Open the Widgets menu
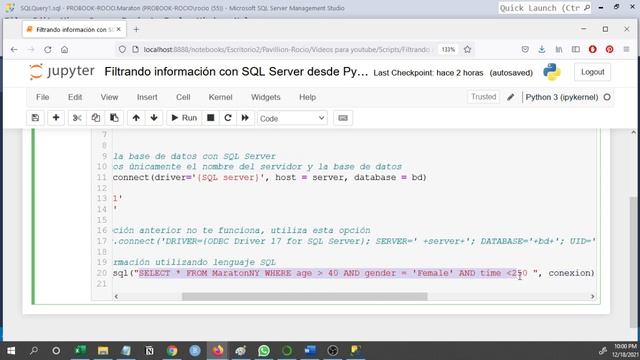Screen dimensions: 640x360 tap(266, 97)
